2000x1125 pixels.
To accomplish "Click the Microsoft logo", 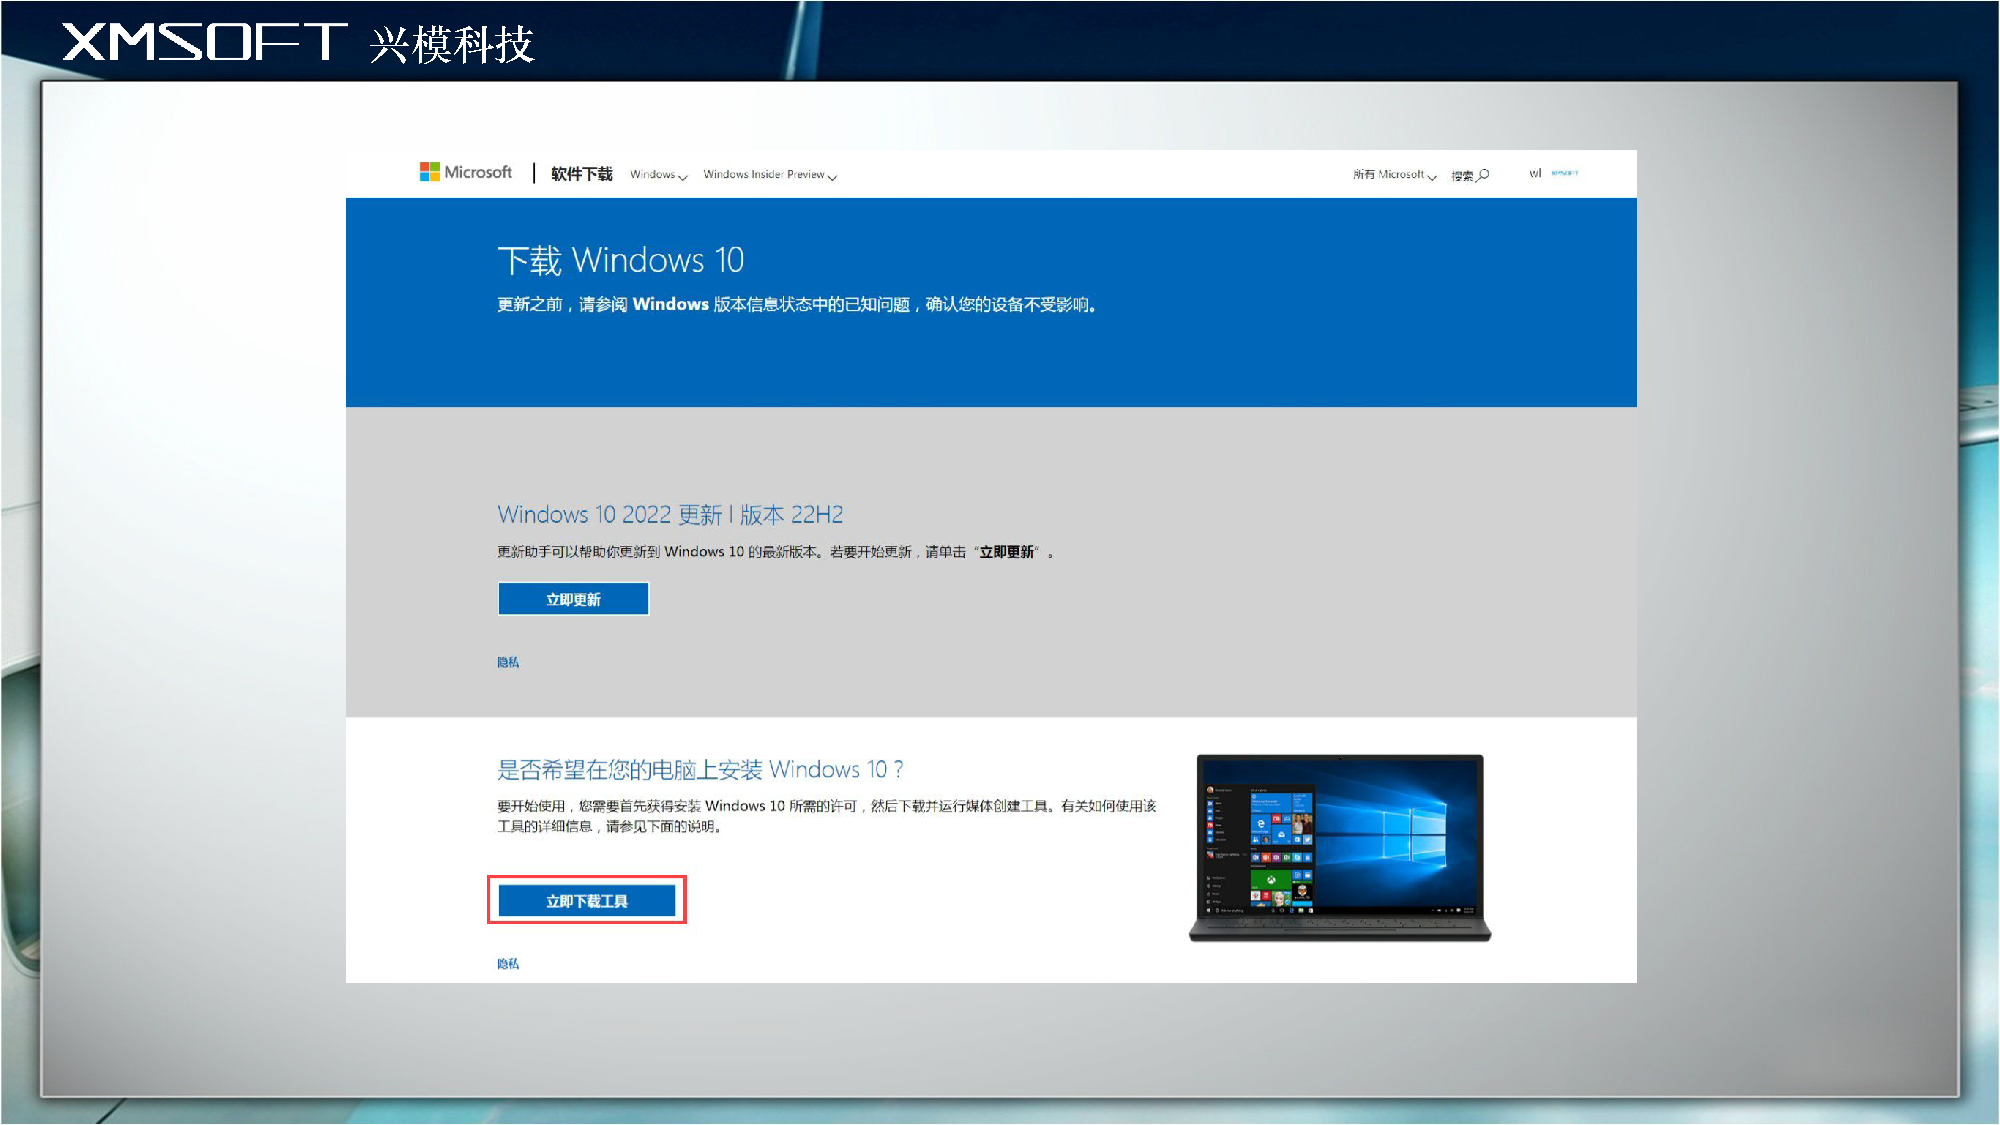I will coord(466,172).
